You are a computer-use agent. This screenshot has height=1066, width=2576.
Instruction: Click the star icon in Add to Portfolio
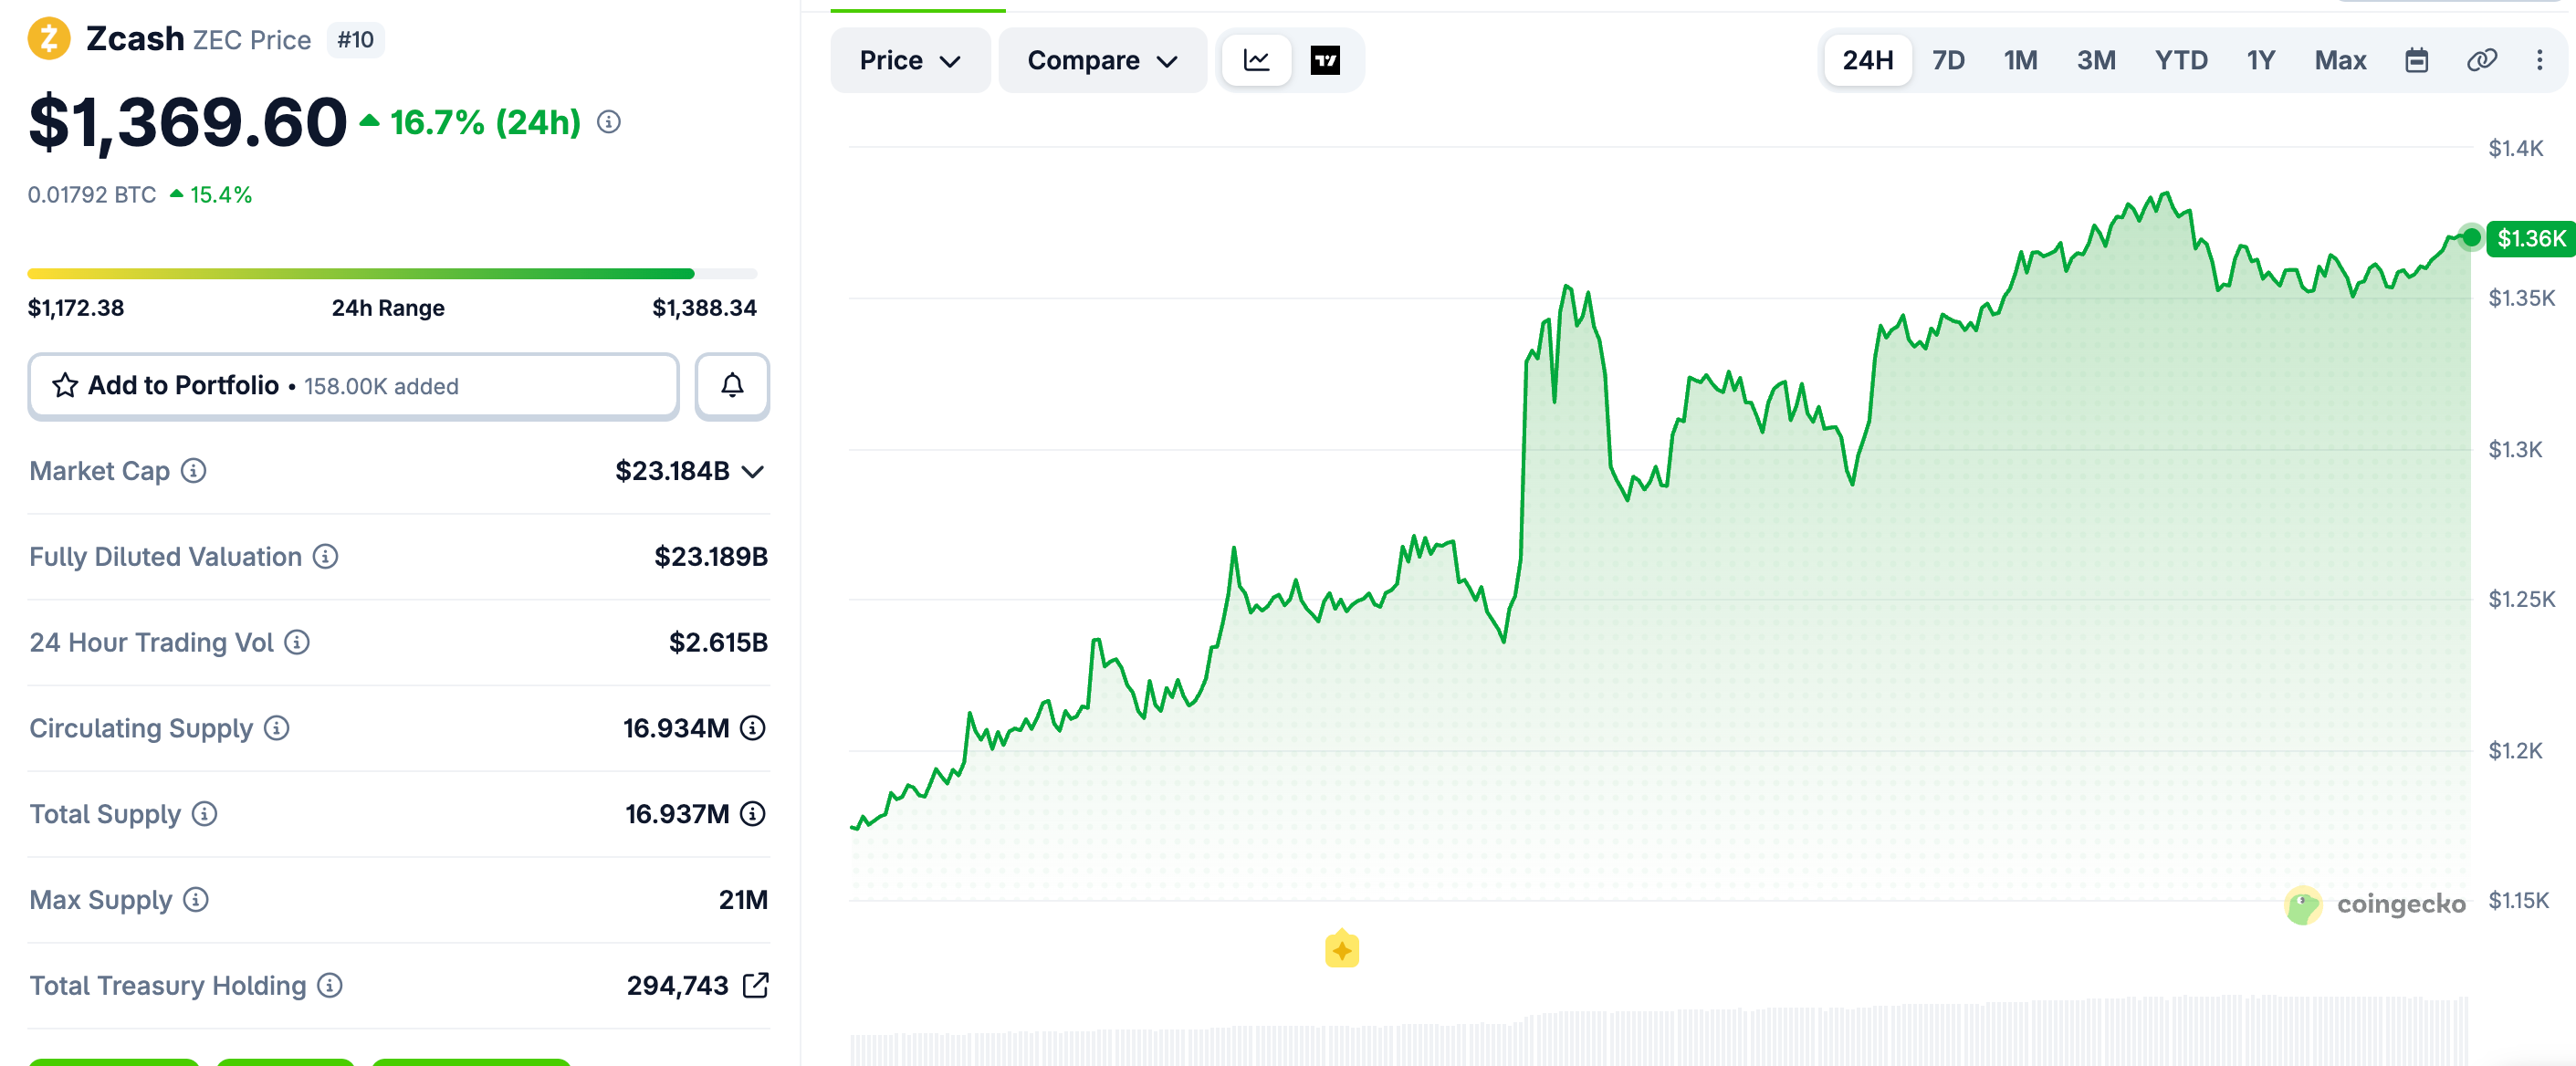coord(65,386)
